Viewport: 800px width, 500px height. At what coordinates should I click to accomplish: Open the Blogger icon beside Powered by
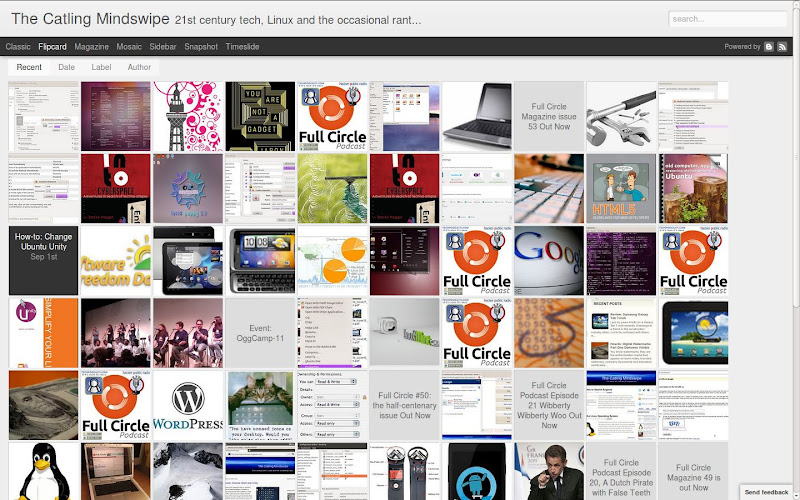(769, 46)
